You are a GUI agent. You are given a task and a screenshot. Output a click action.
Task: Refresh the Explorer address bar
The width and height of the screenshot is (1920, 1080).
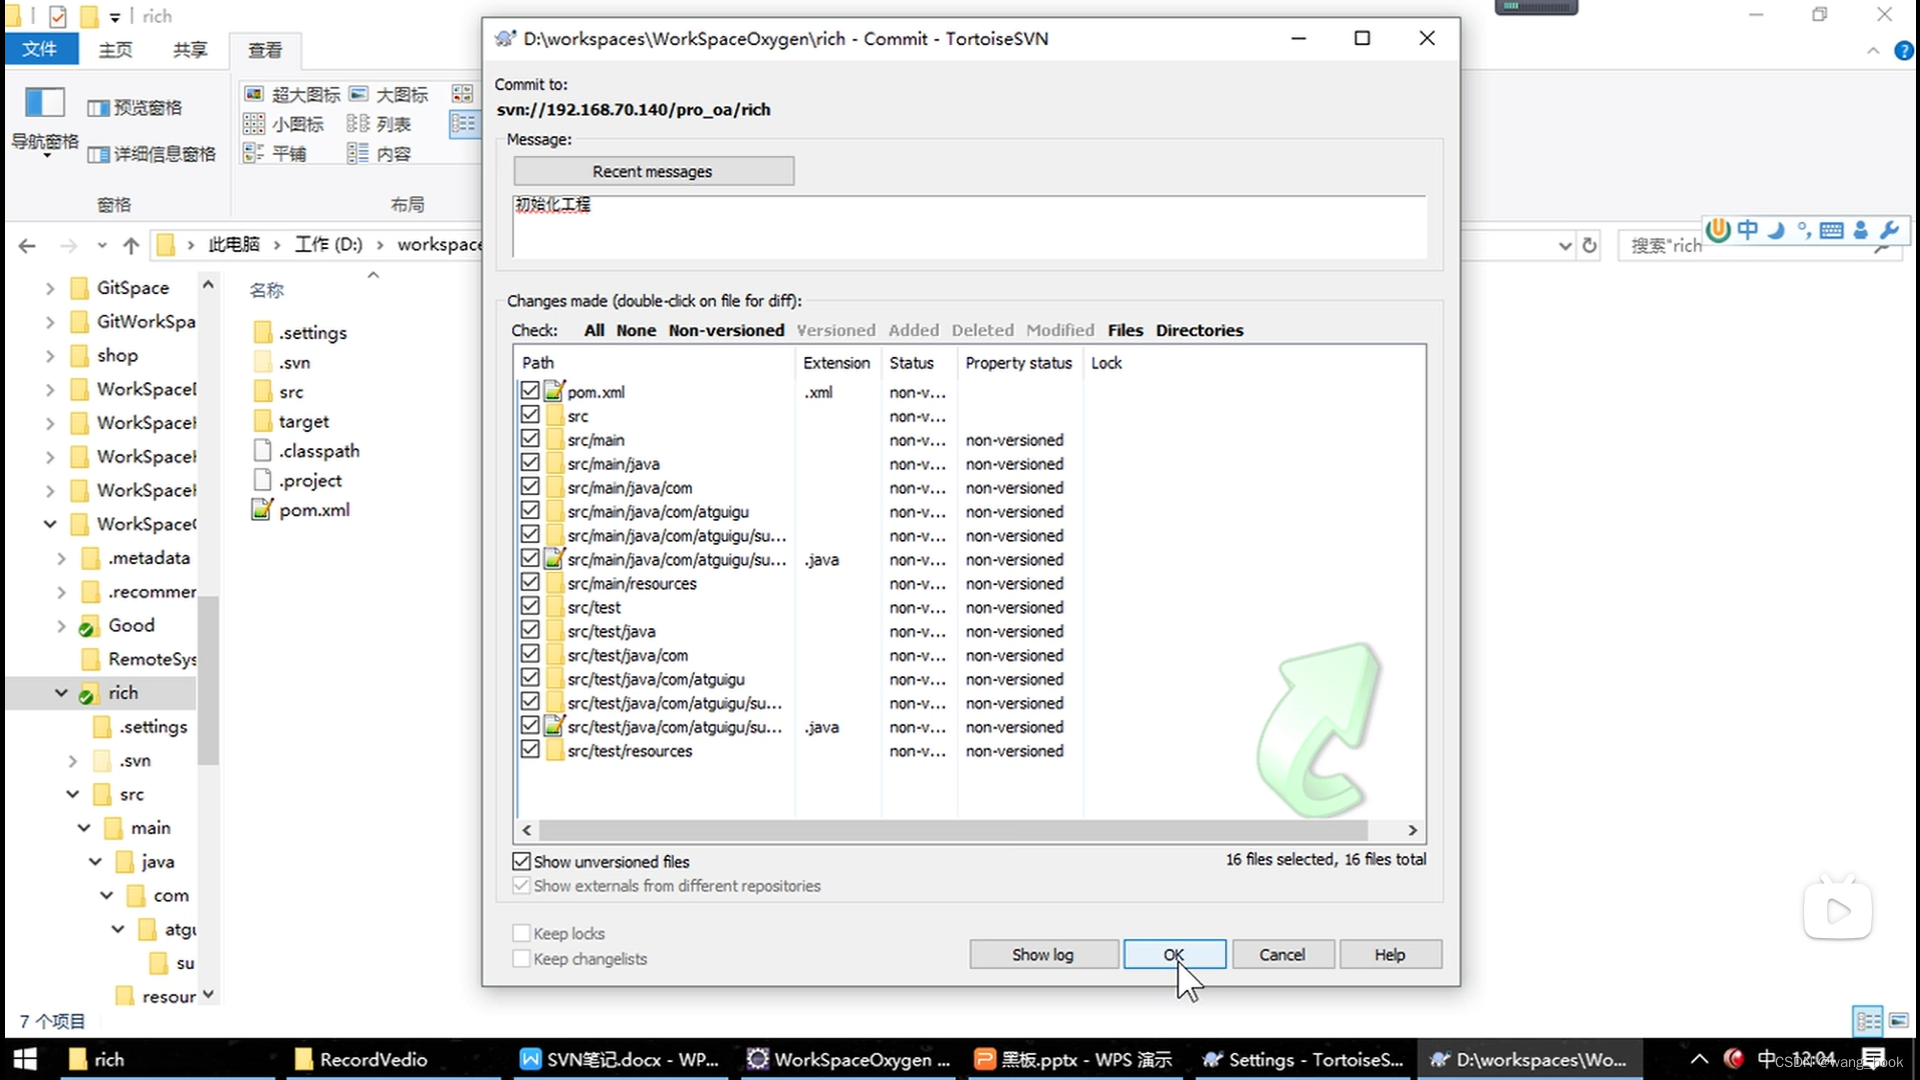click(1589, 245)
